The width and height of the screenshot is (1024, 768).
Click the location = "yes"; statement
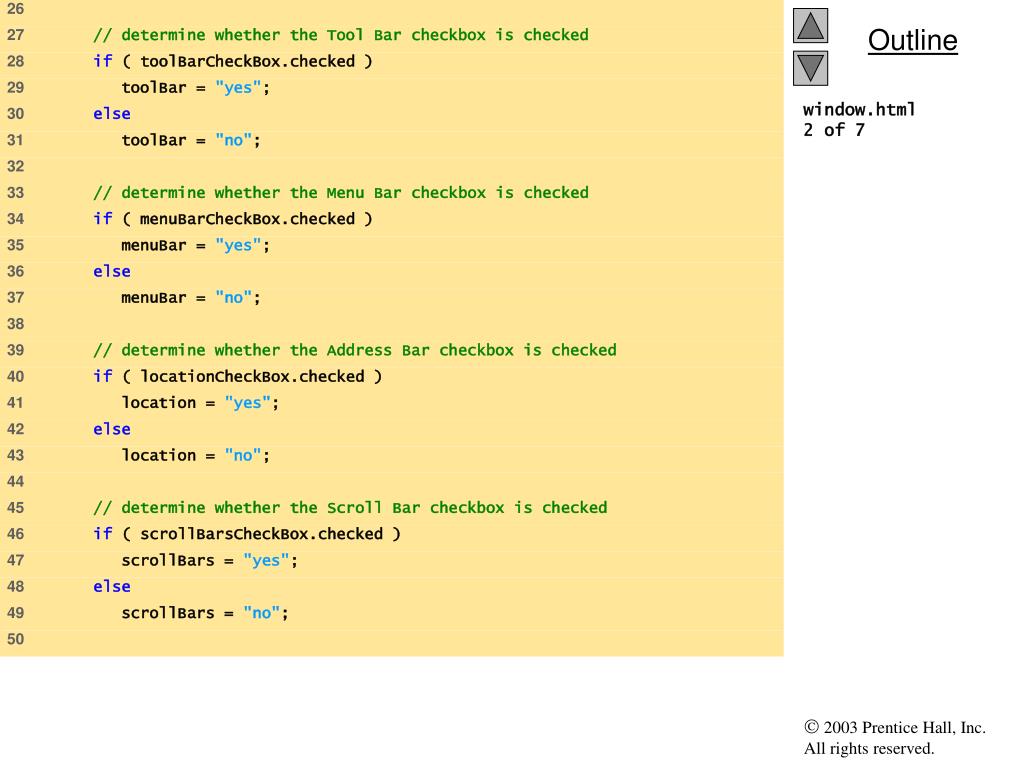click(200, 403)
